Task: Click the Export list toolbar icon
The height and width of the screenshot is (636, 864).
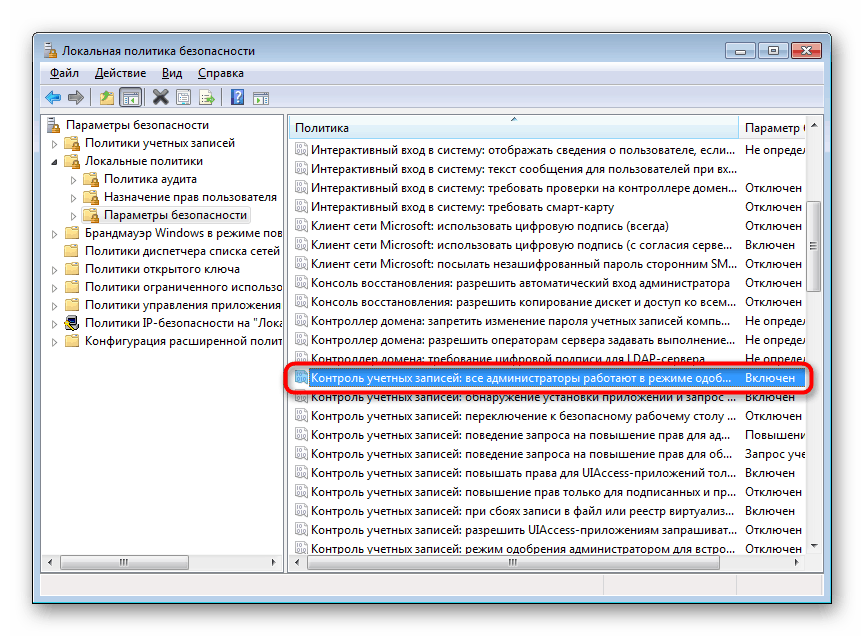Action: (207, 97)
